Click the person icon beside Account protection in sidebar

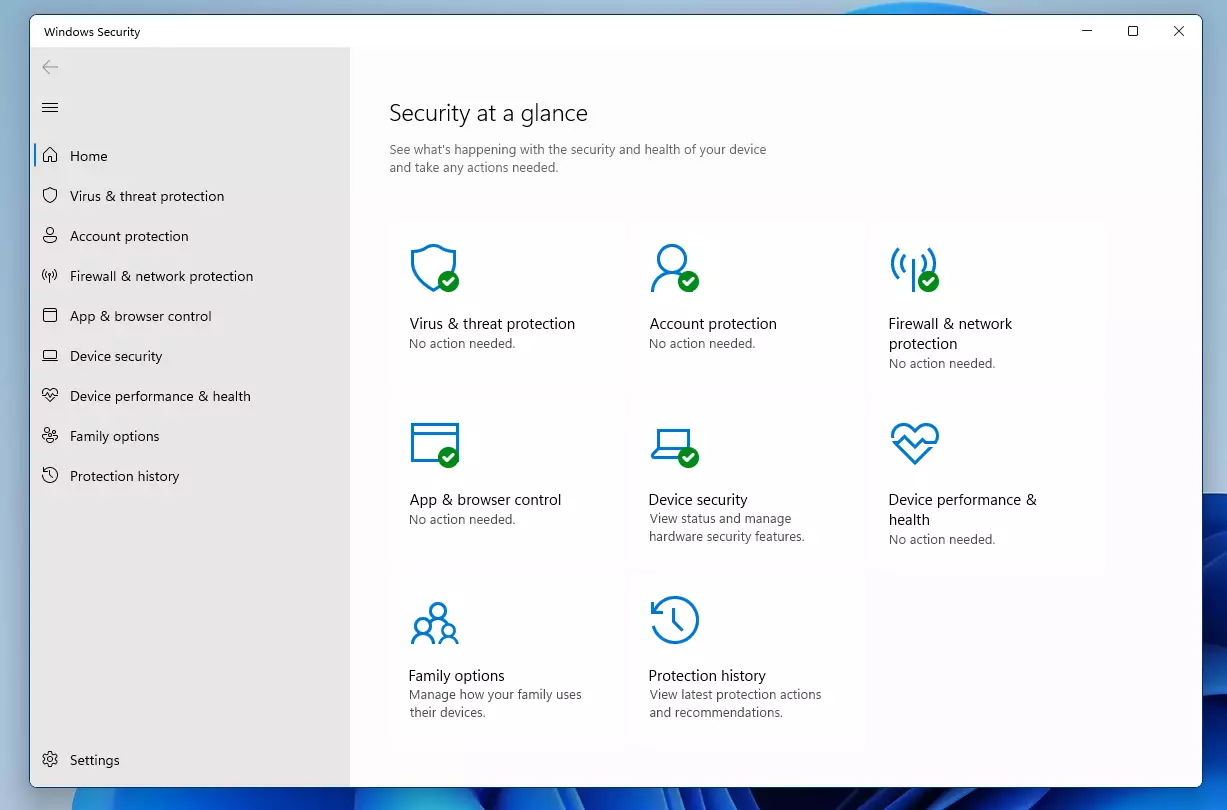50,236
